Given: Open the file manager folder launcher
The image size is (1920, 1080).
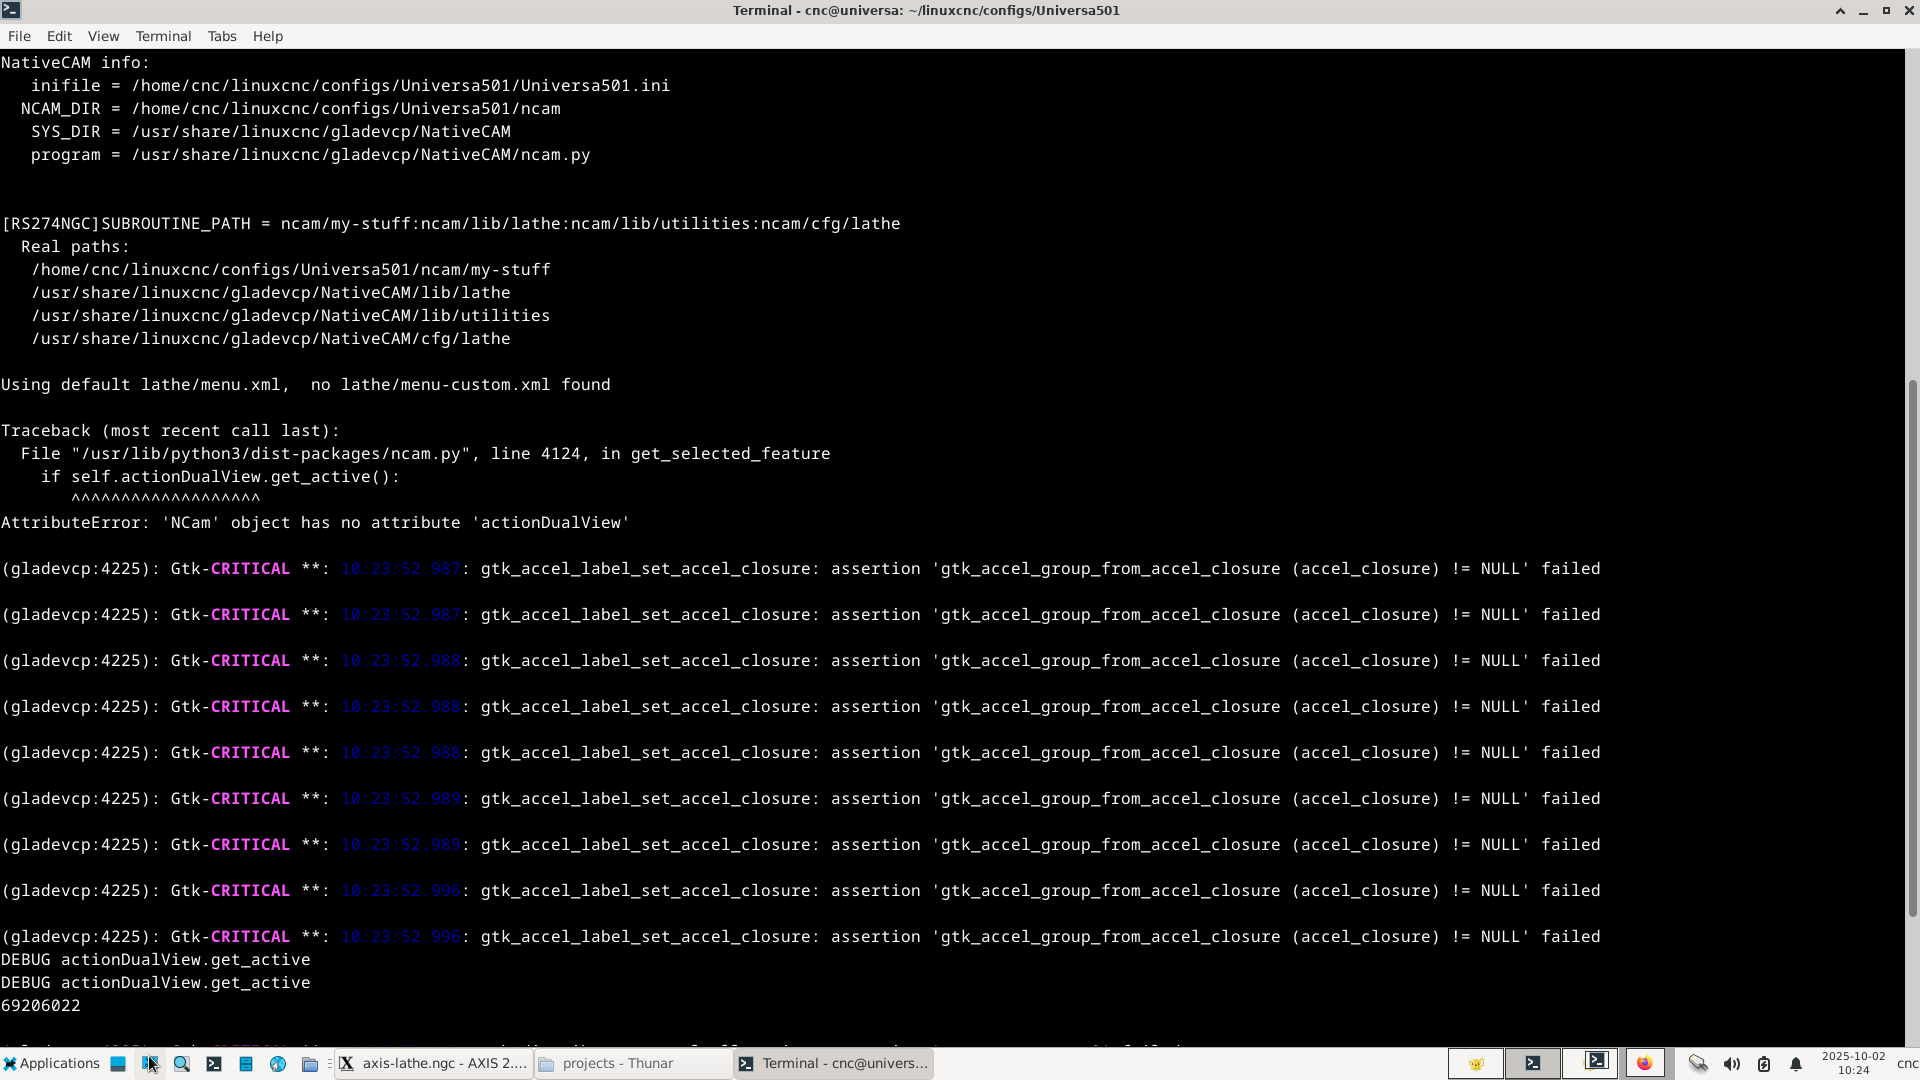Looking at the screenshot, I should tap(310, 1064).
